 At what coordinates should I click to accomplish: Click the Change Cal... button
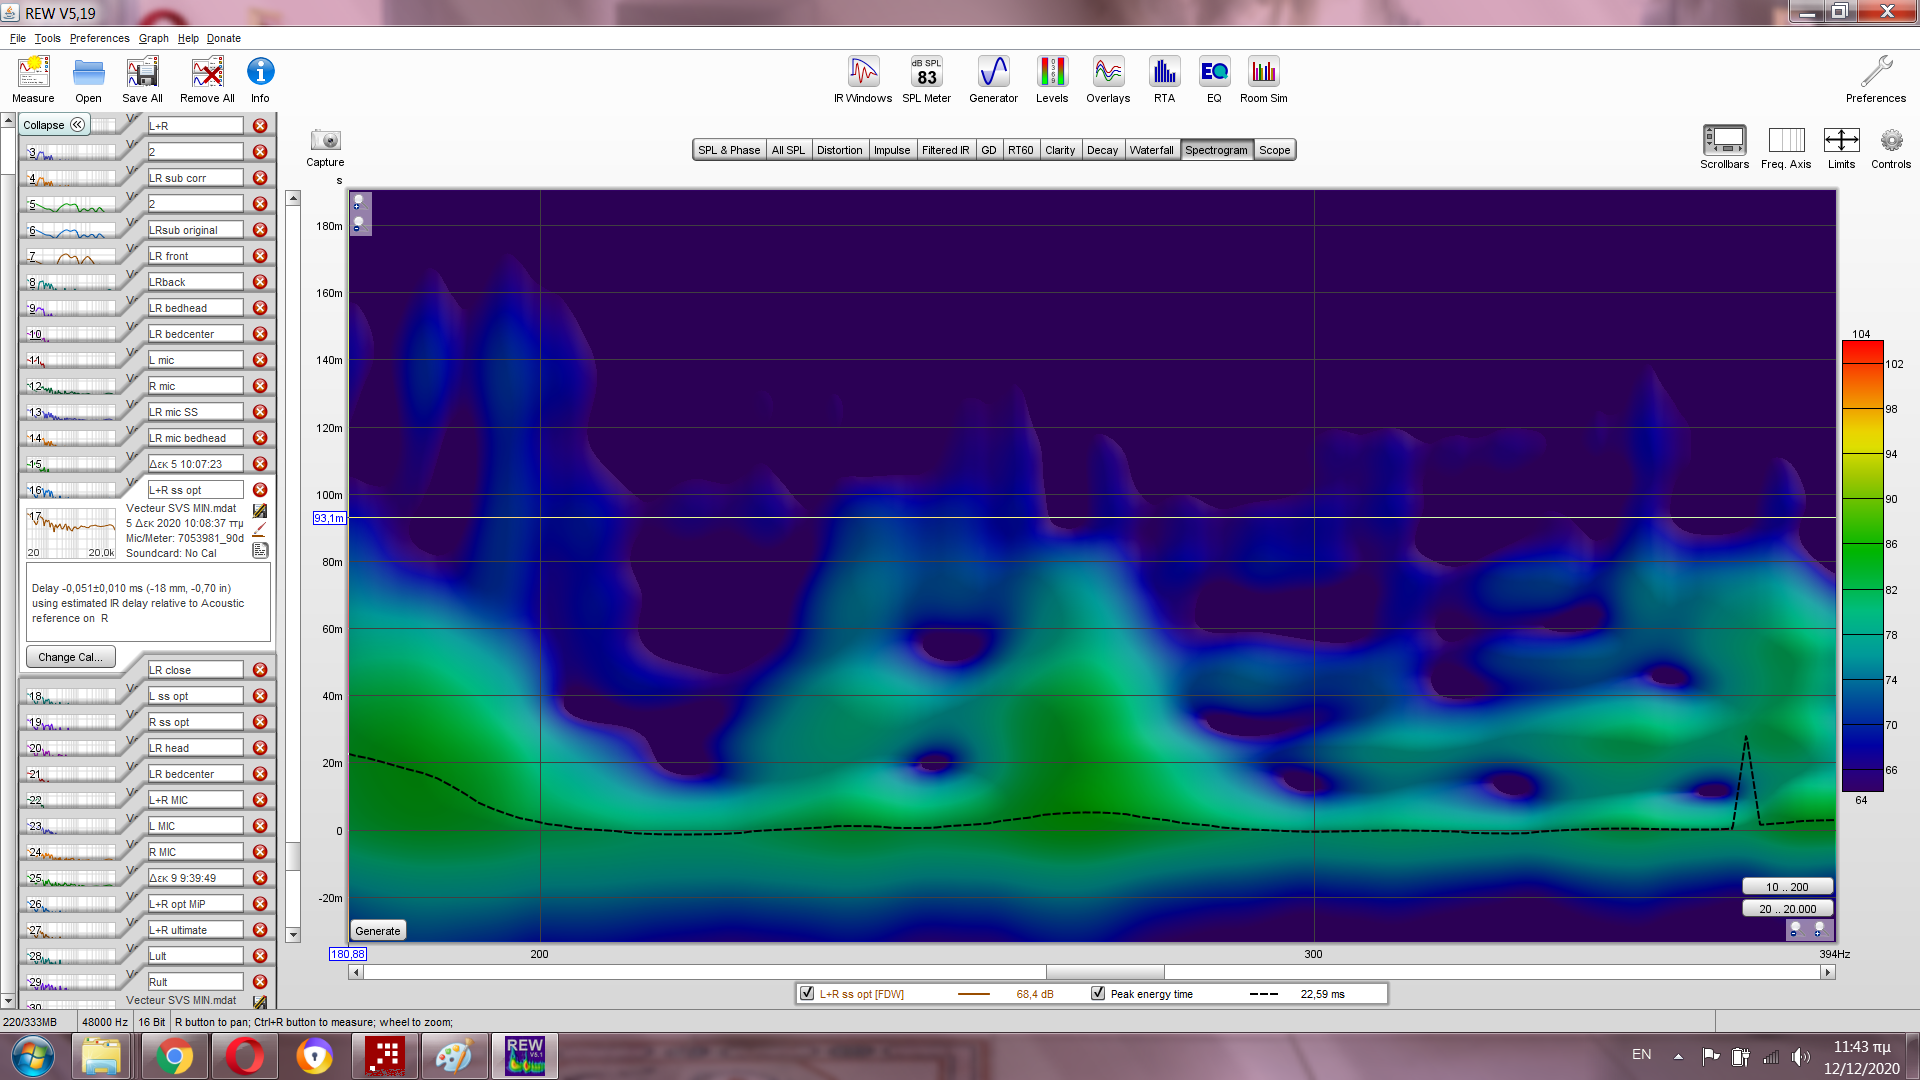pos(70,657)
